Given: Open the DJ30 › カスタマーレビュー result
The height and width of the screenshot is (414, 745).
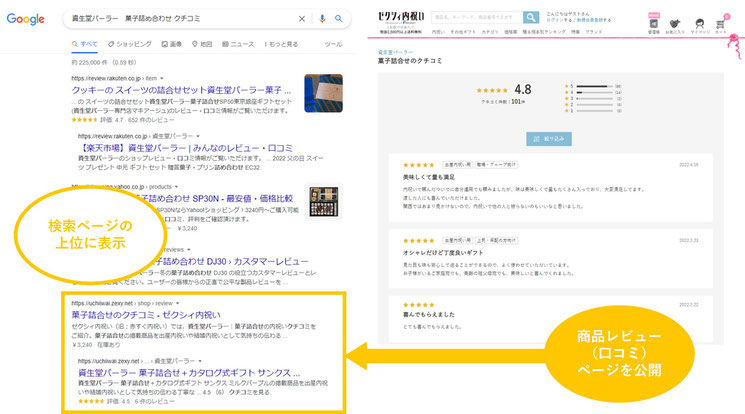Looking at the screenshot, I should click(x=231, y=261).
